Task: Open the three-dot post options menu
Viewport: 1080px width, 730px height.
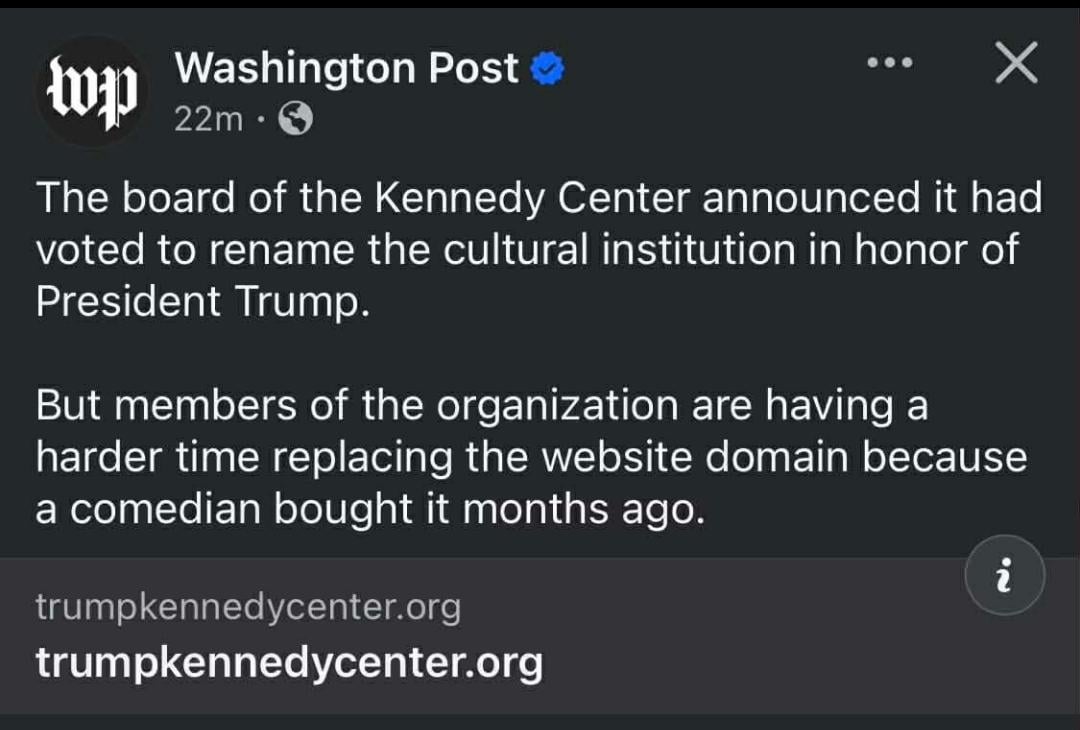Action: pyautogui.click(x=889, y=63)
